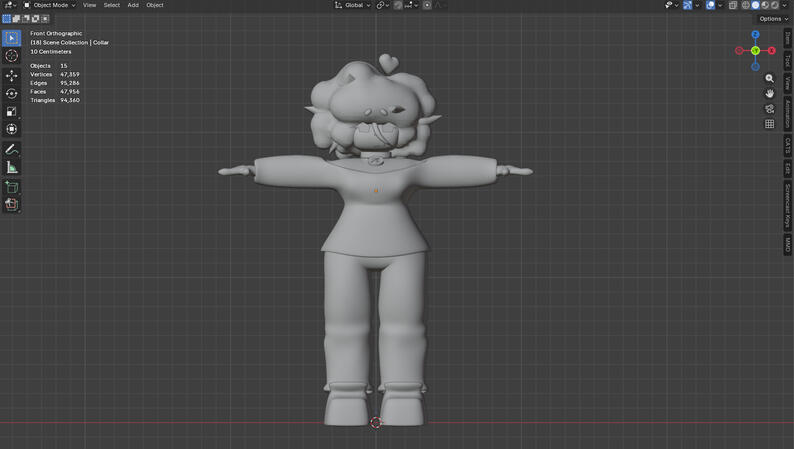The width and height of the screenshot is (794, 449).
Task: Toggle snapping magnet
Action: tap(398, 5)
